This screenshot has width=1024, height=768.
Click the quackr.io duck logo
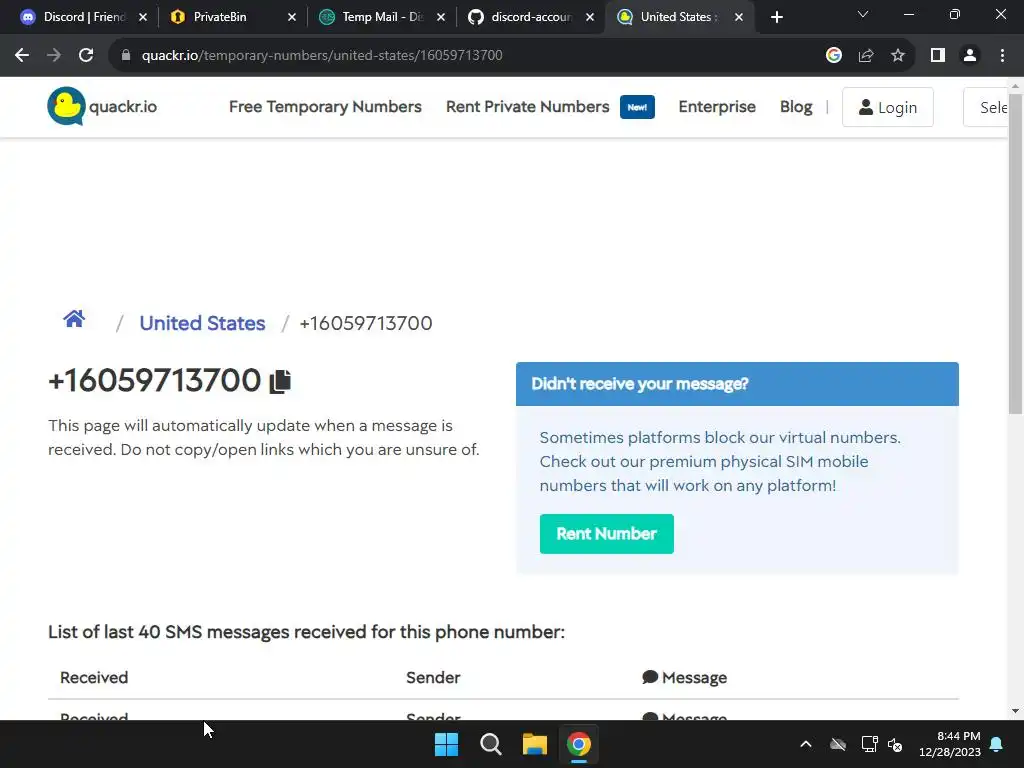(66, 106)
